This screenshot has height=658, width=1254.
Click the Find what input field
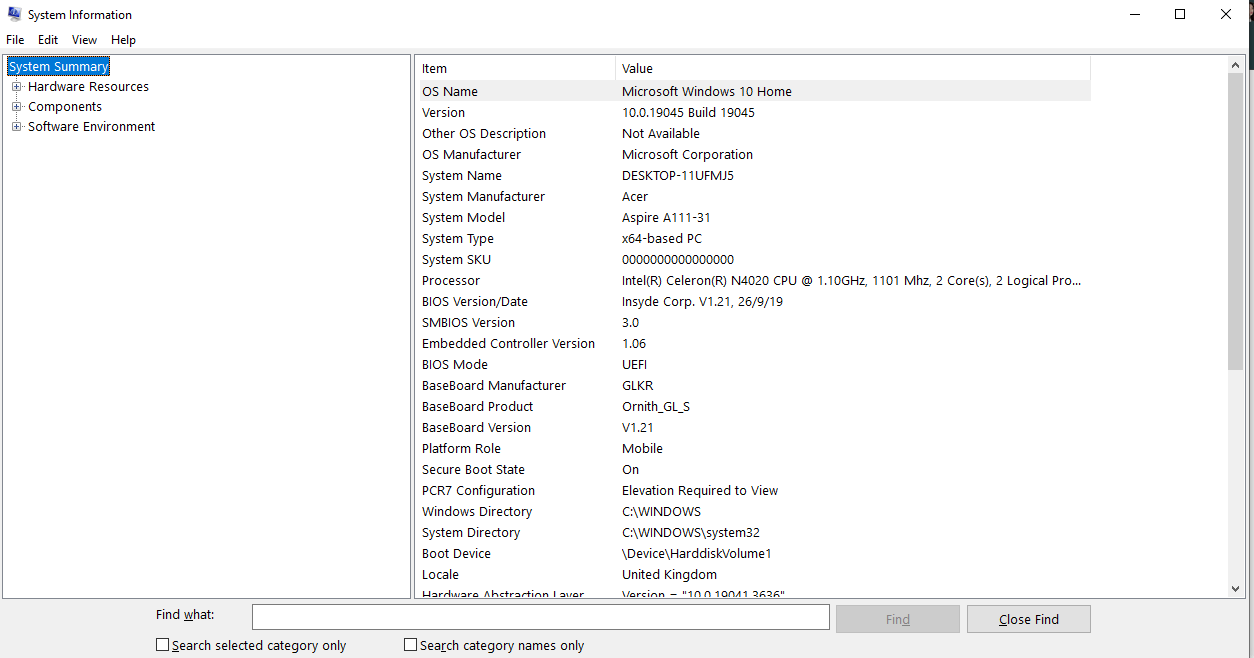tap(540, 617)
